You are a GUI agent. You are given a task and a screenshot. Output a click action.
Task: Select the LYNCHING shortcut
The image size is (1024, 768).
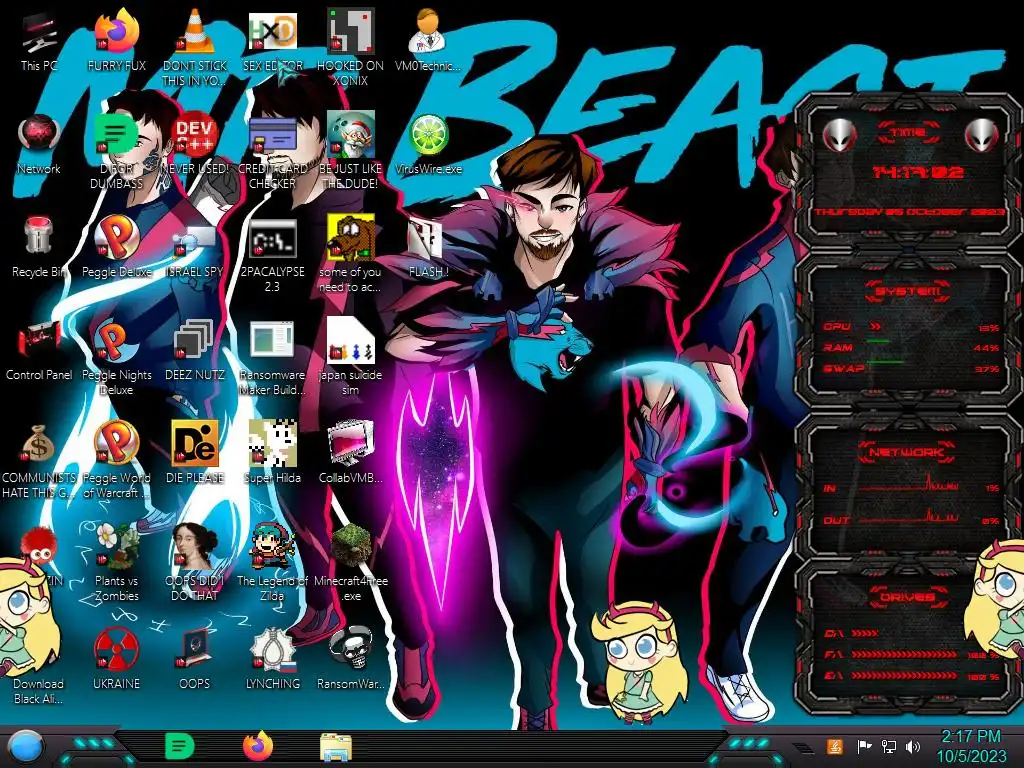click(x=272, y=658)
